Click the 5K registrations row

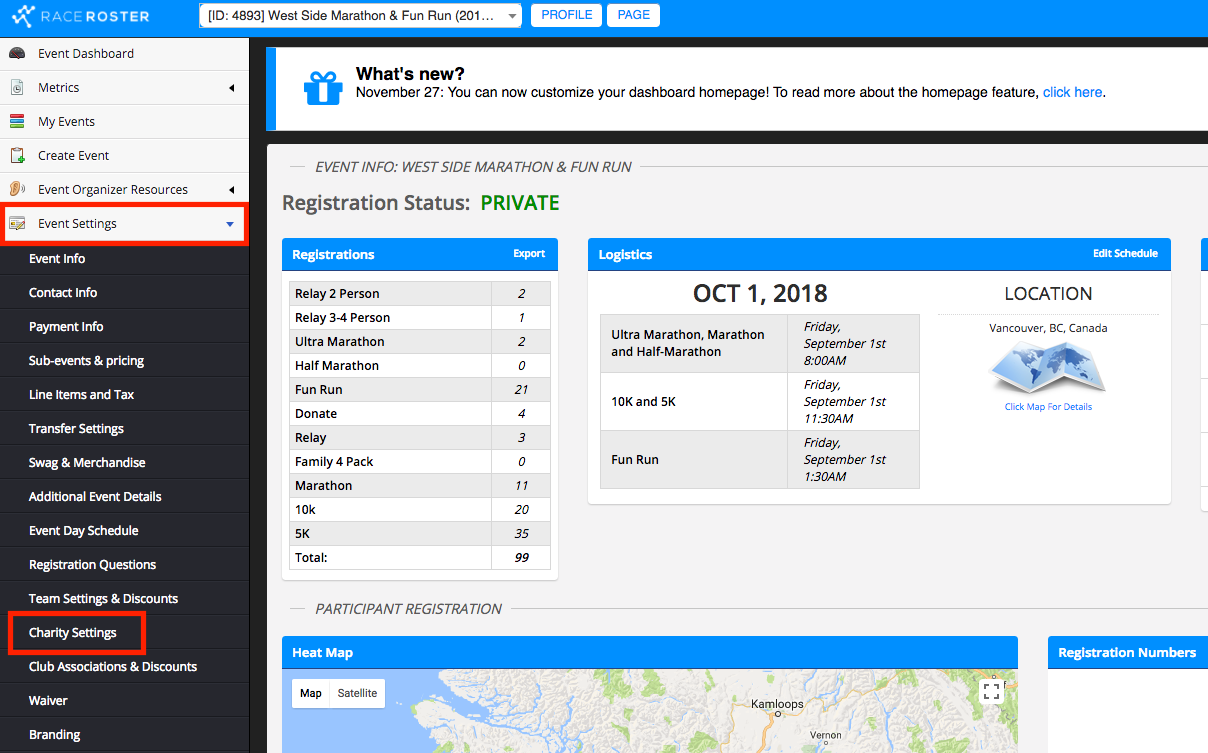(x=420, y=534)
